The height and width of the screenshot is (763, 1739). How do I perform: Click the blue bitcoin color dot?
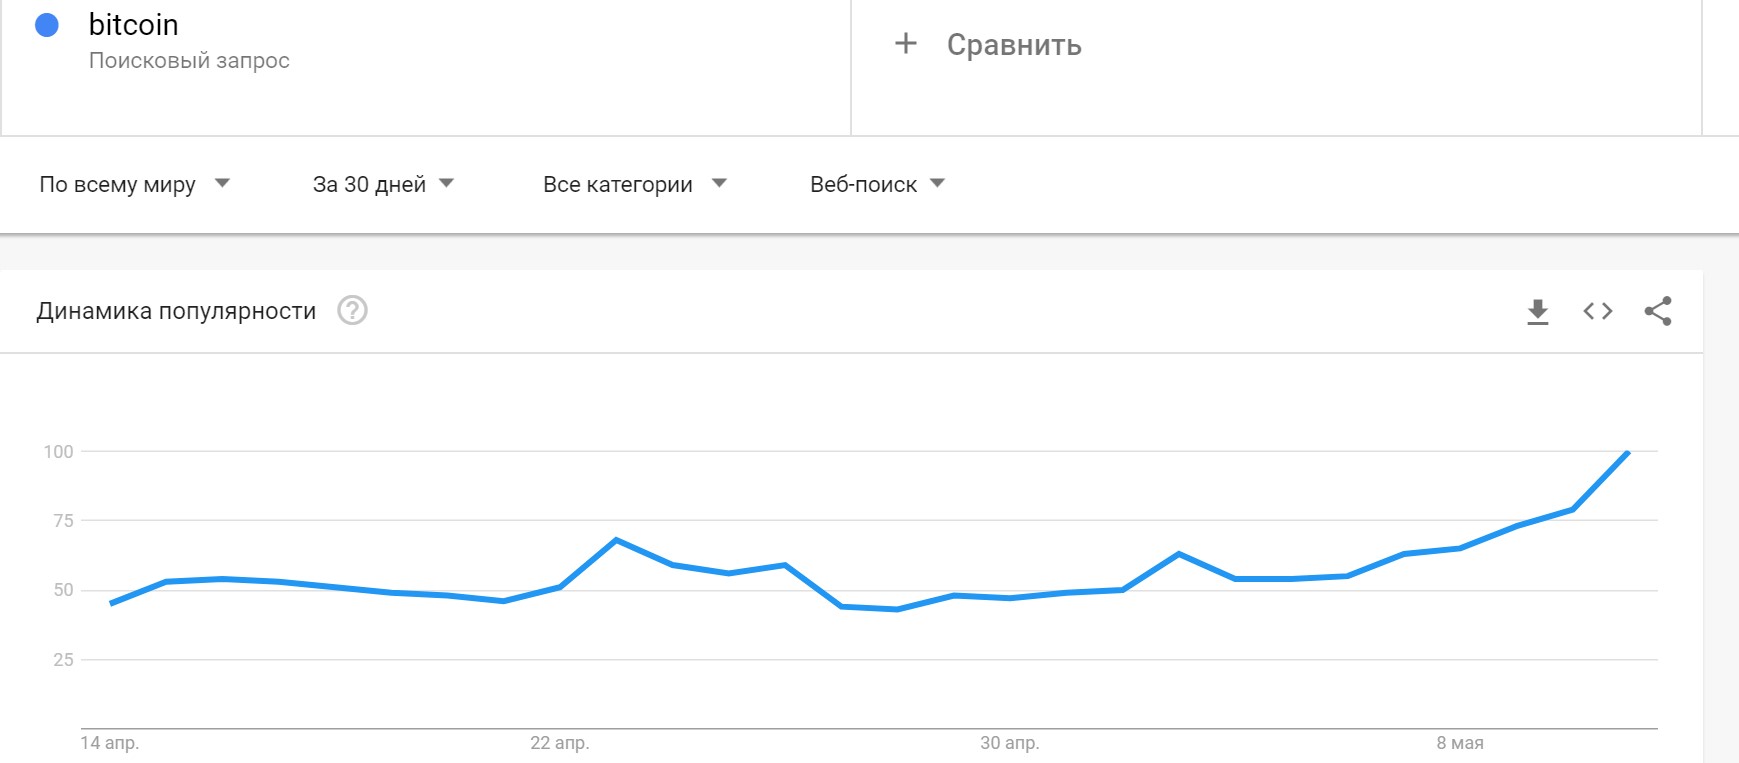pos(47,25)
